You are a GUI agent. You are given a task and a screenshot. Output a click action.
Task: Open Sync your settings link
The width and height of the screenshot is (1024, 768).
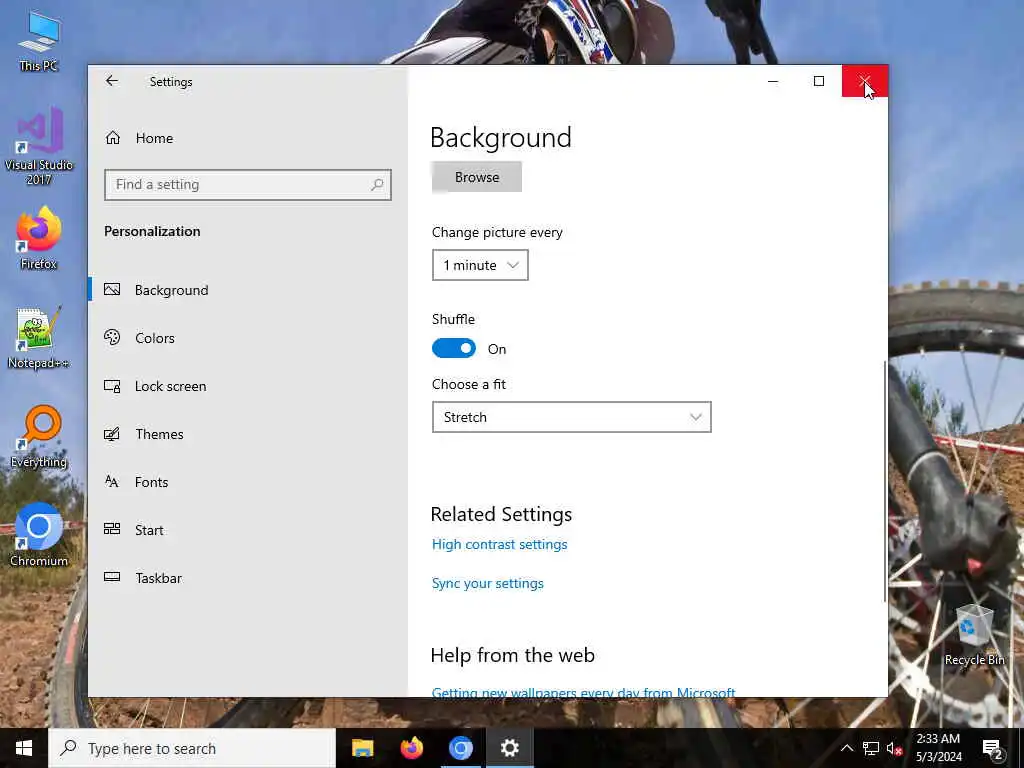point(488,583)
